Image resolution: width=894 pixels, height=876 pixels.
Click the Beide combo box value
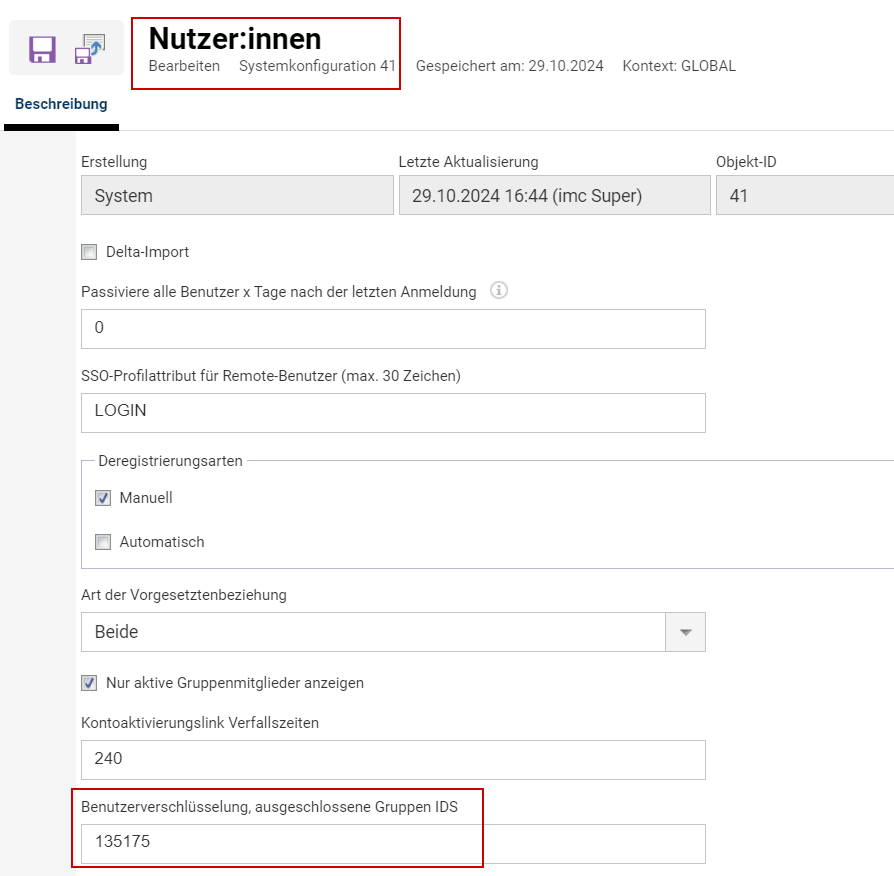(372, 632)
